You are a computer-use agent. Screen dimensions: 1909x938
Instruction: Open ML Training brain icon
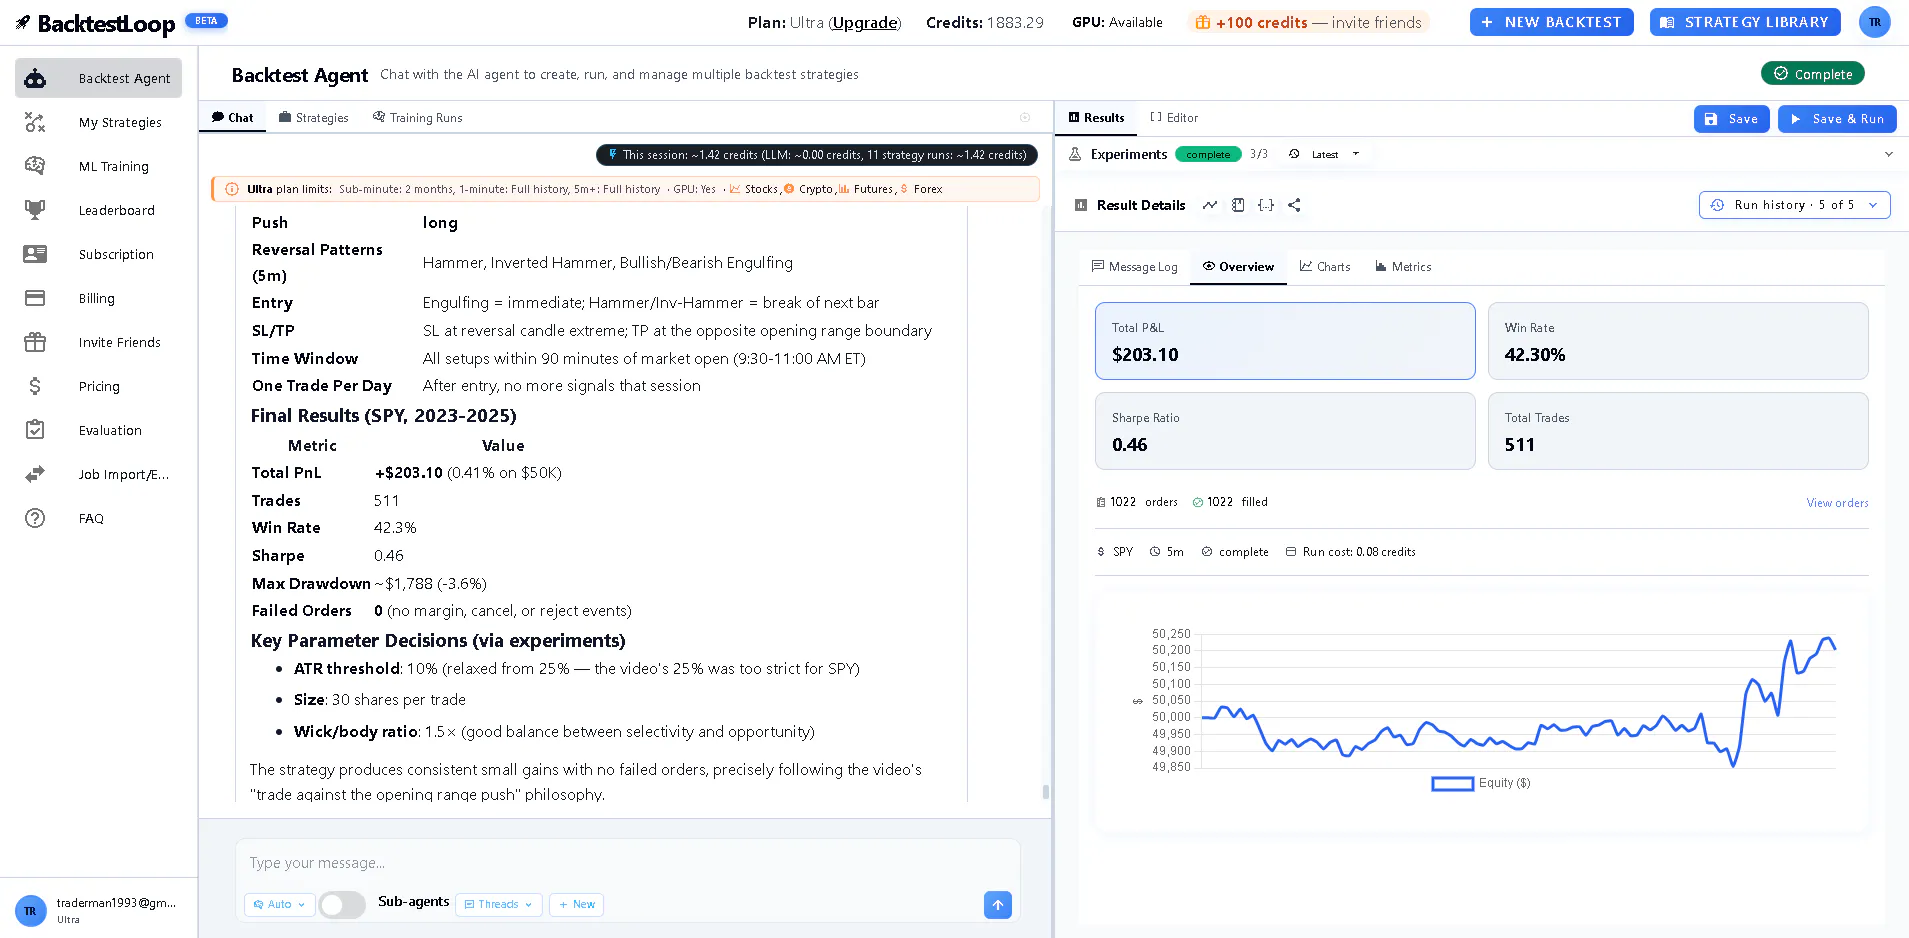click(35, 166)
